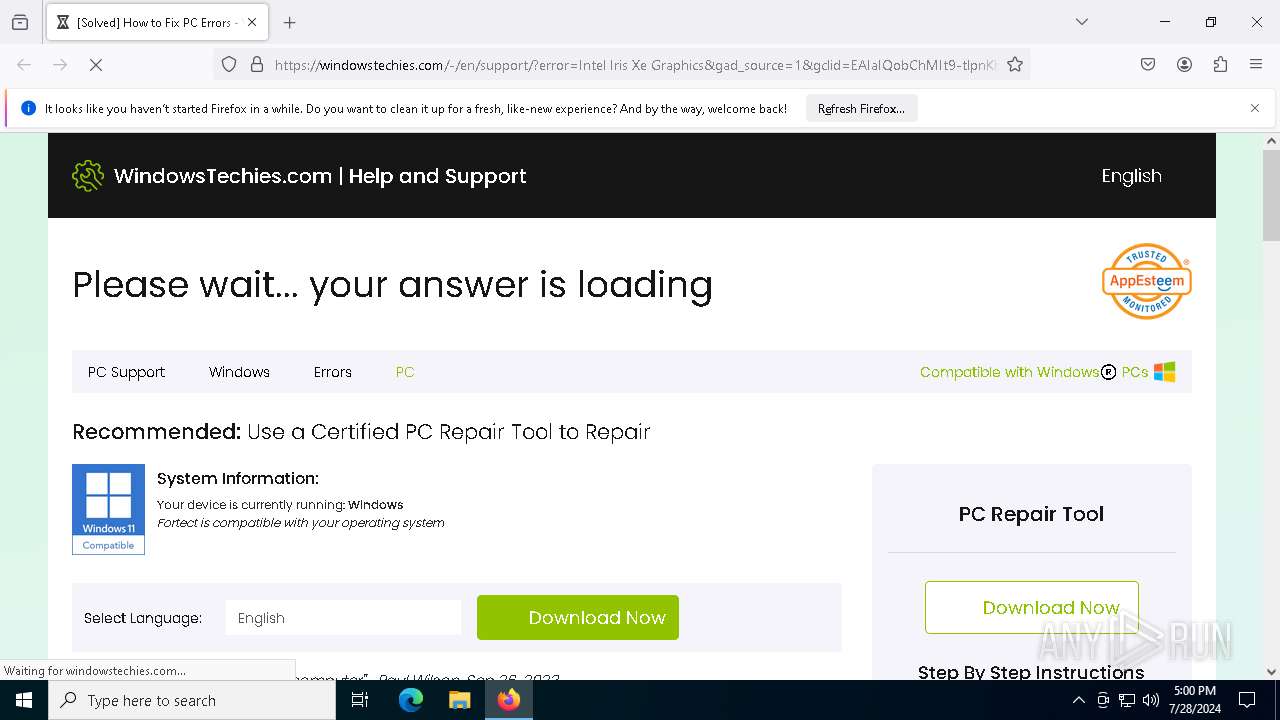Open Firefox account menu

pyautogui.click(x=1184, y=64)
